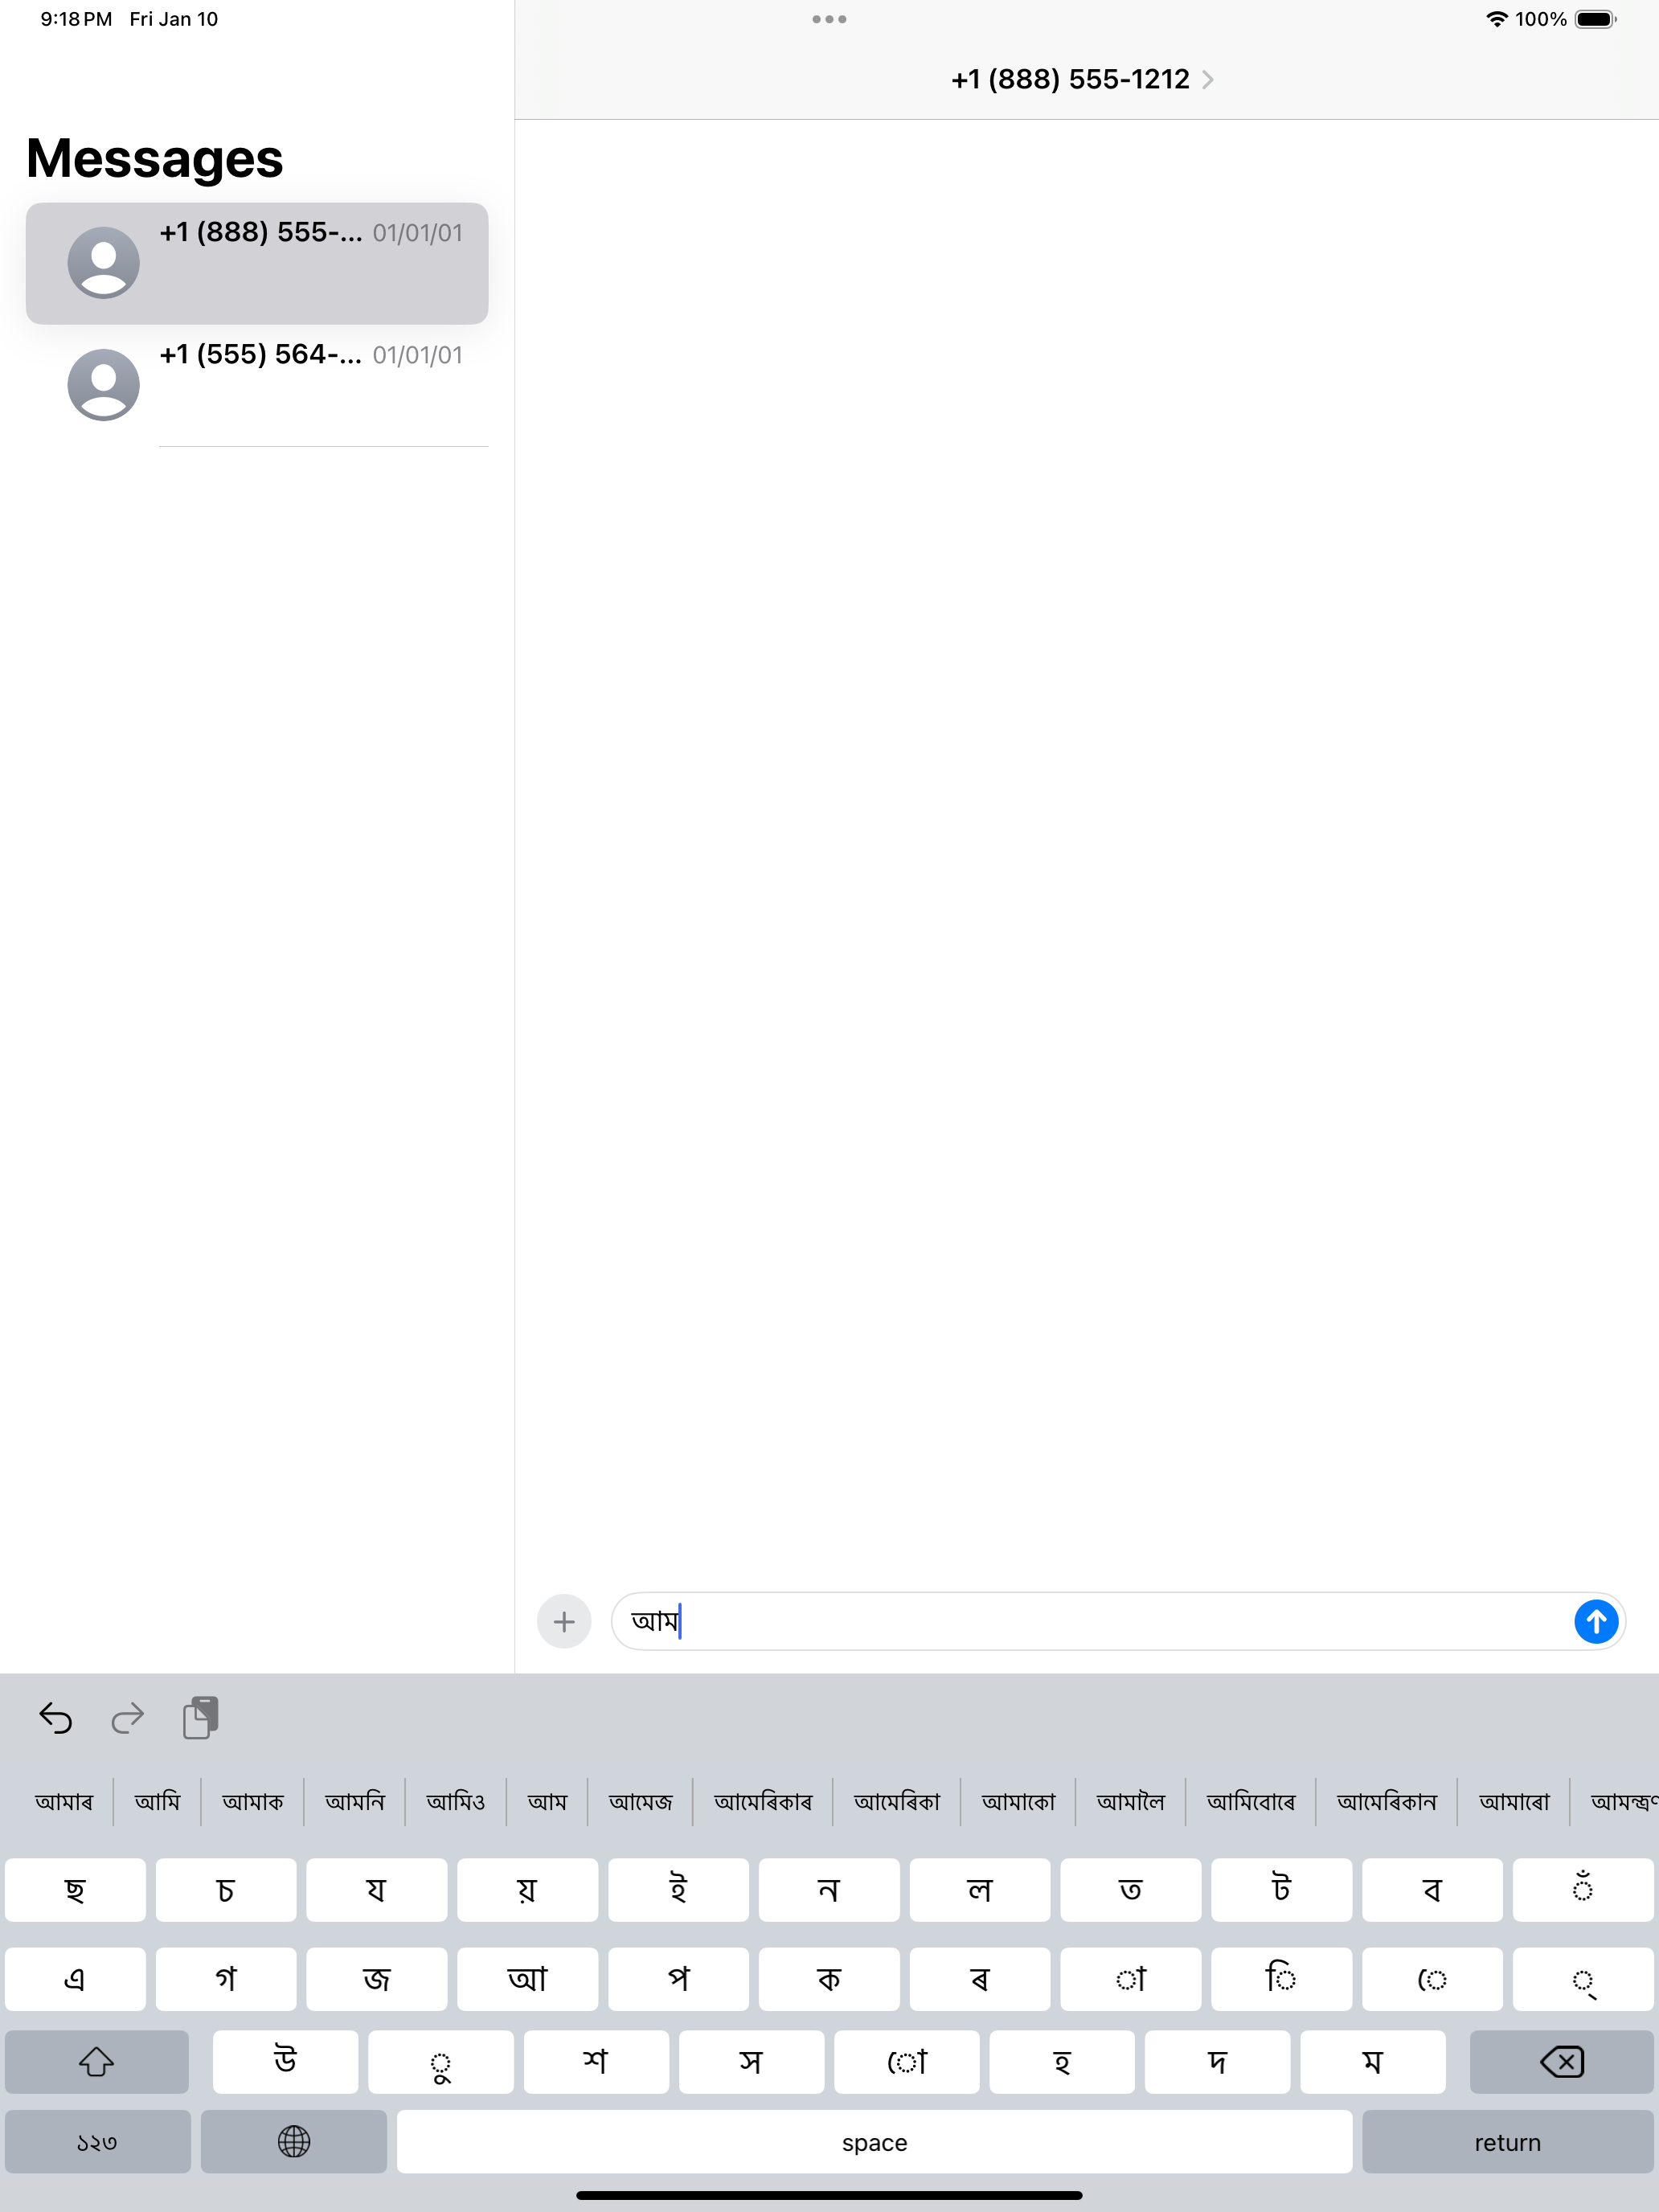1659x2212 pixels.
Task: Tap the ল key
Action: 980,1890
